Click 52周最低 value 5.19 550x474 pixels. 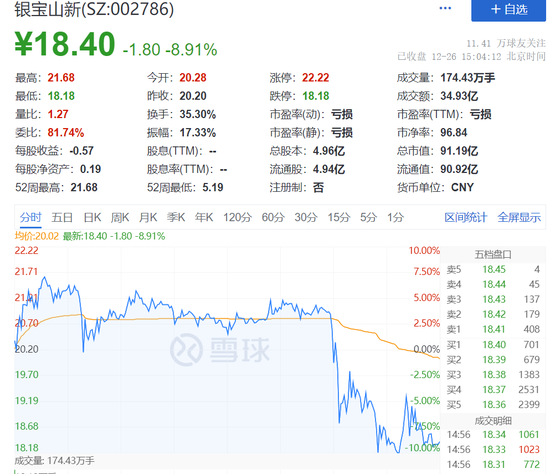pos(213,187)
